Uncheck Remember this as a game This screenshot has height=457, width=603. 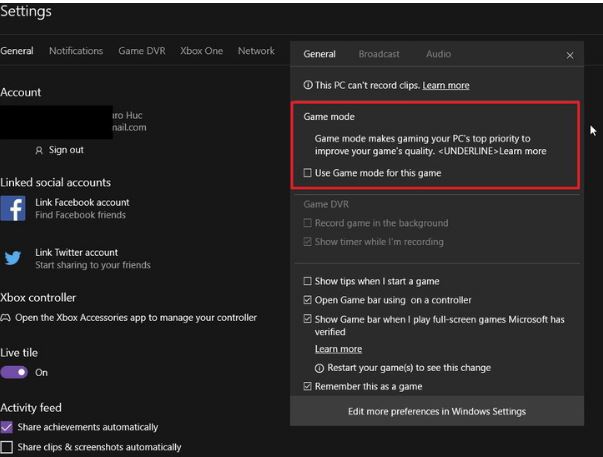tap(308, 386)
